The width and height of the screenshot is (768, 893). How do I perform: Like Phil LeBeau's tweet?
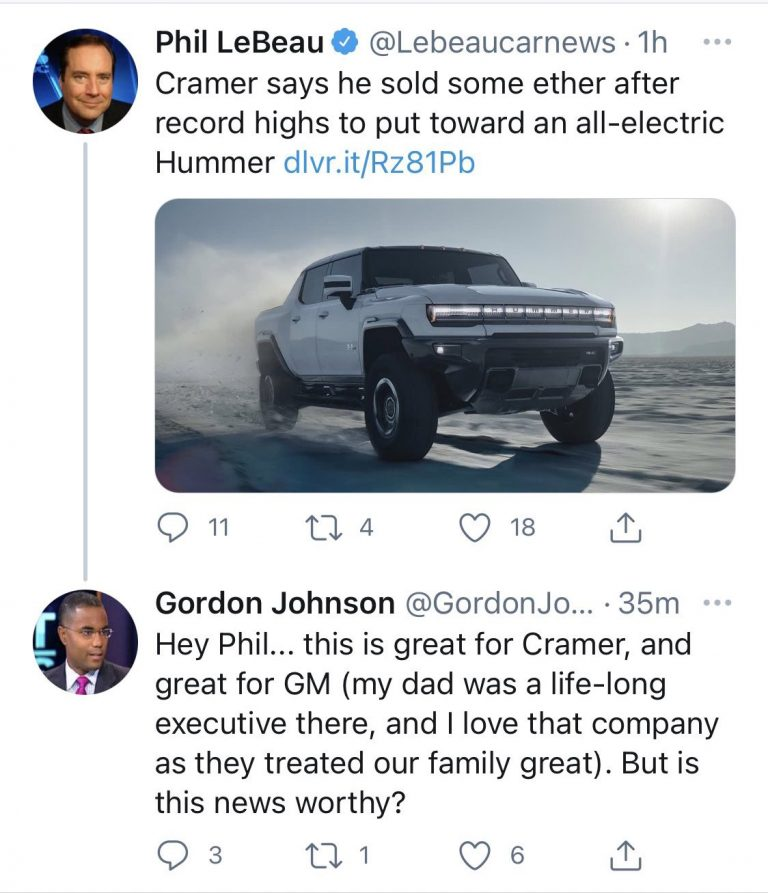pos(478,527)
